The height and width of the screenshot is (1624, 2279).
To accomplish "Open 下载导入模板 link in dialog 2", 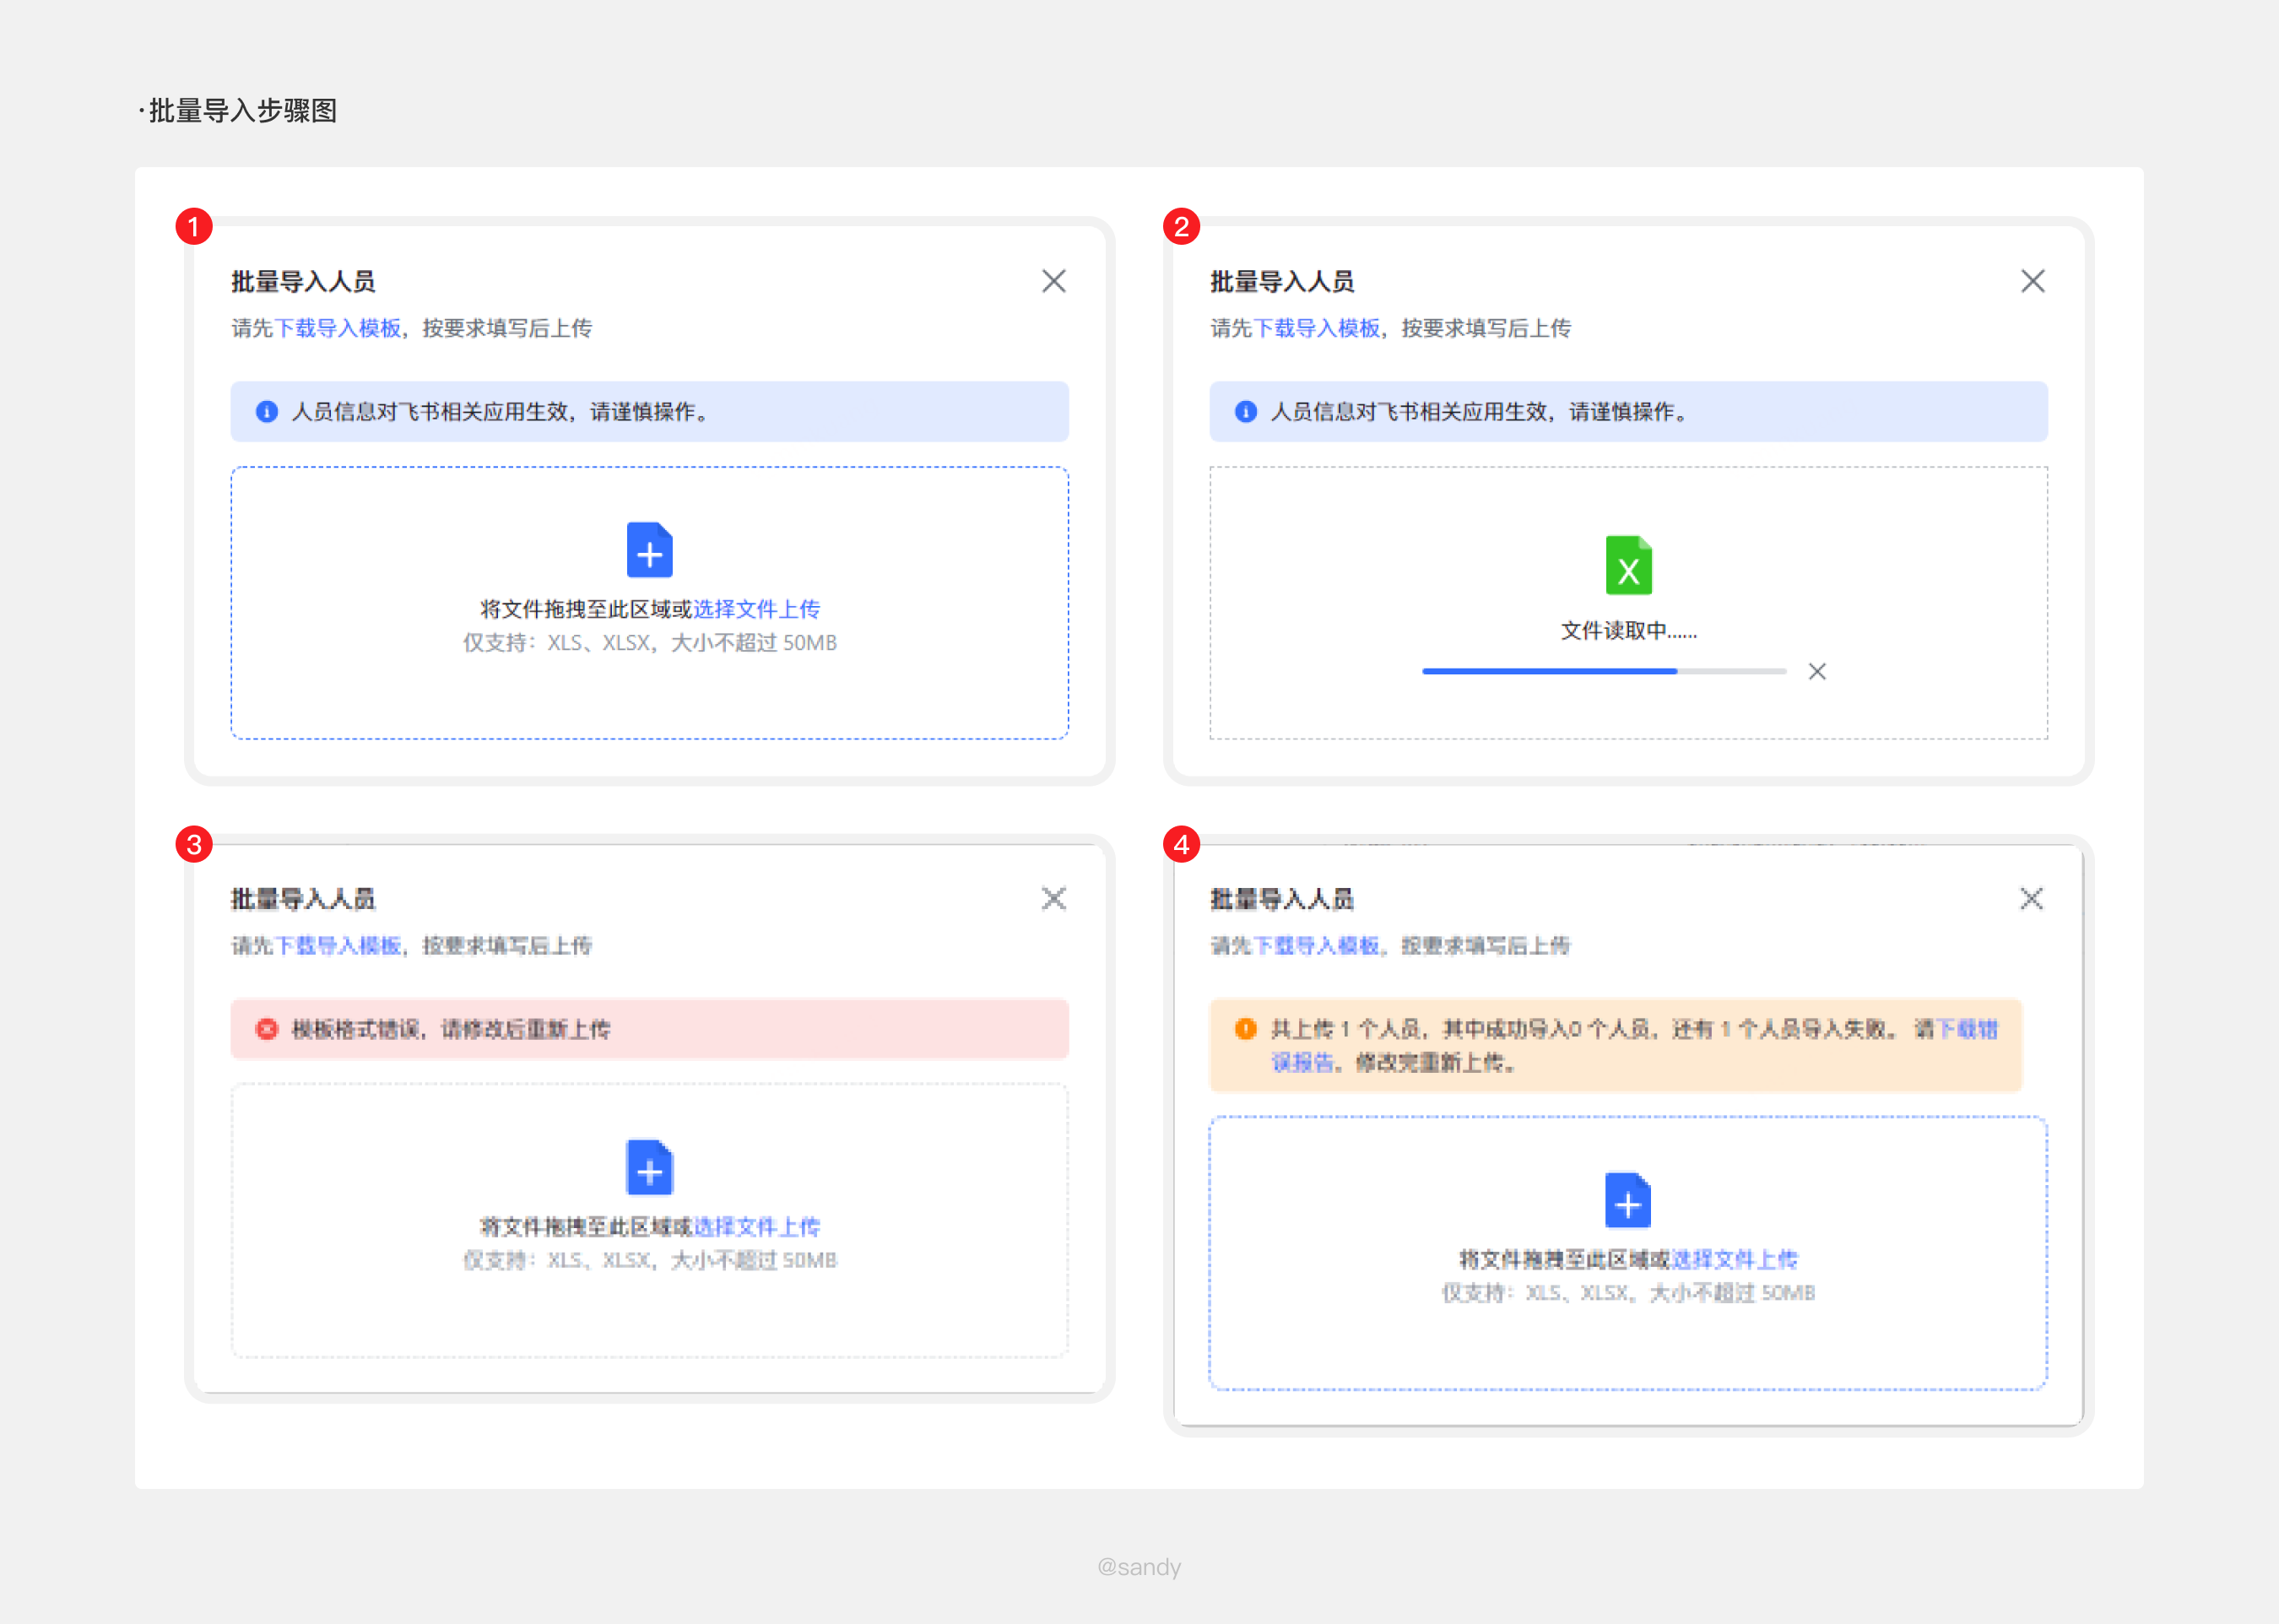I will click(x=1316, y=328).
